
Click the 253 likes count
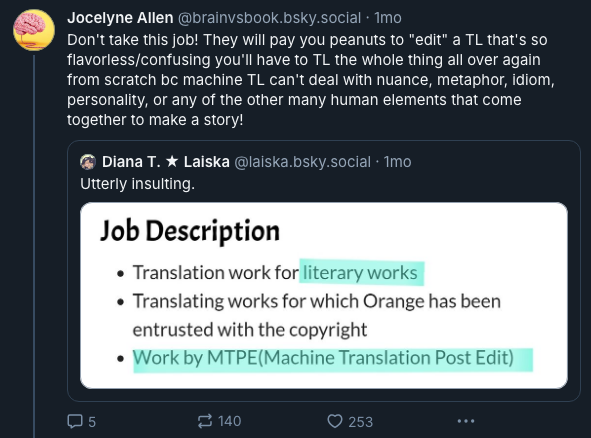pos(361,422)
